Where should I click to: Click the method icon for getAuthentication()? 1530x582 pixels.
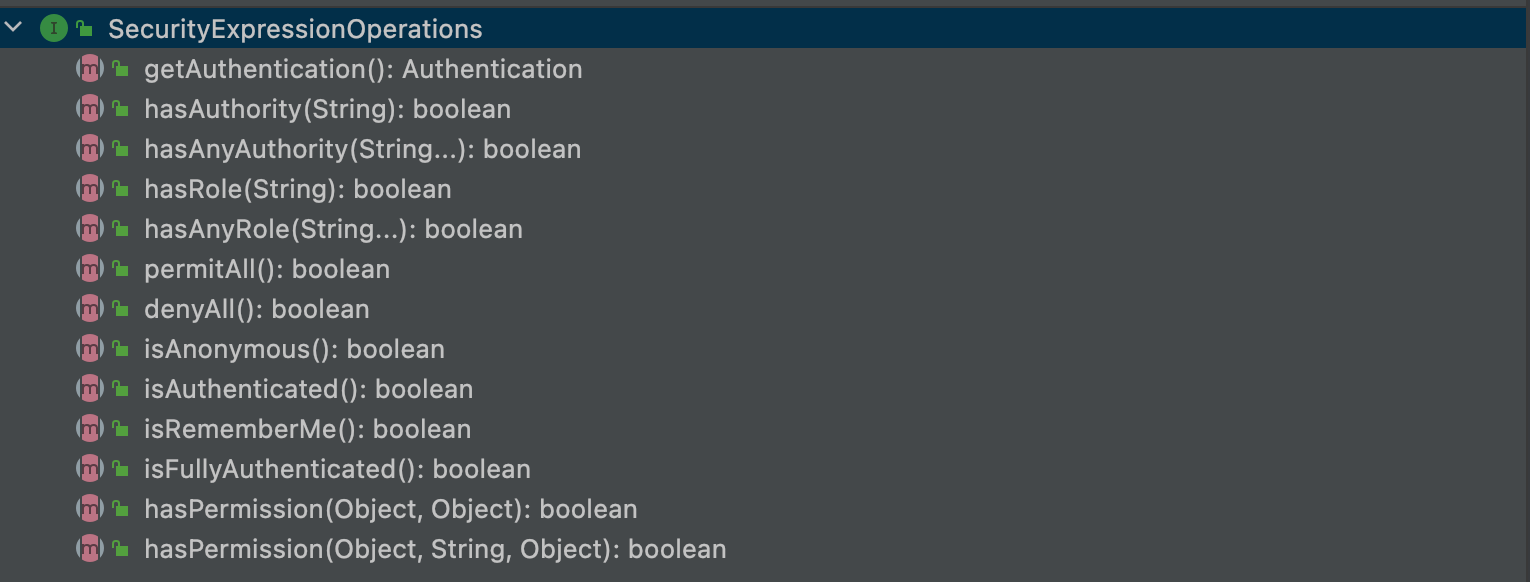(x=90, y=69)
